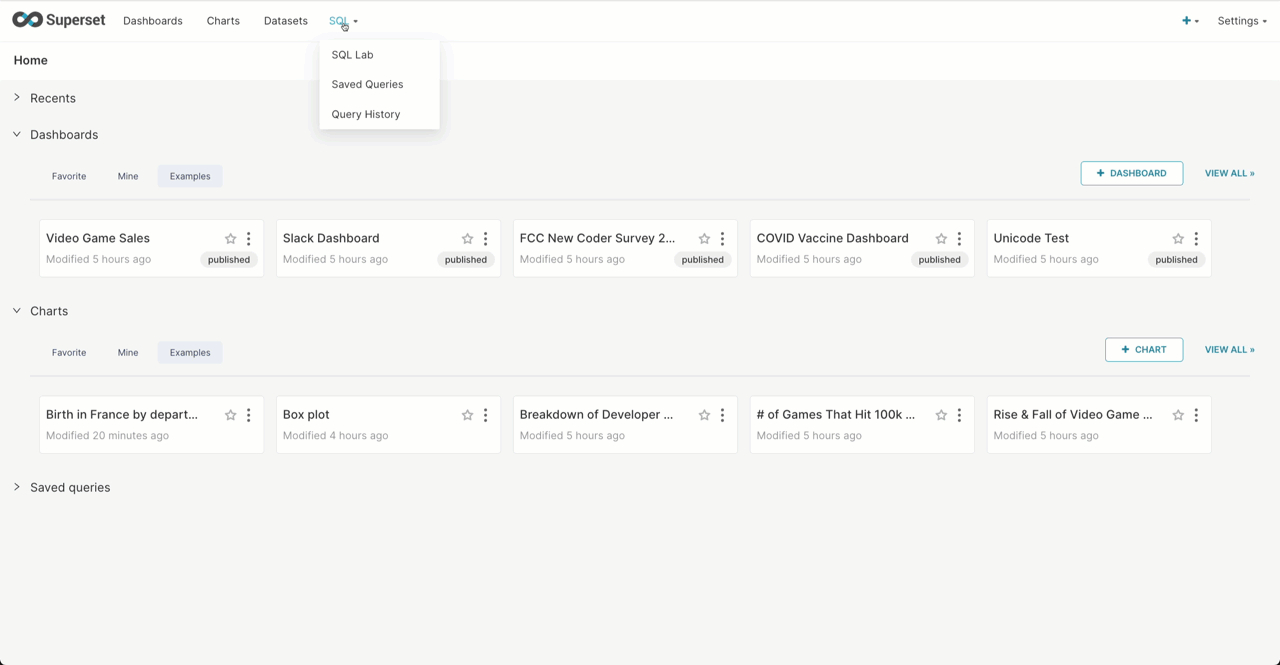Click star icon on Rise & Fall chart
Viewport: 1280px width, 665px height.
pos(1178,415)
